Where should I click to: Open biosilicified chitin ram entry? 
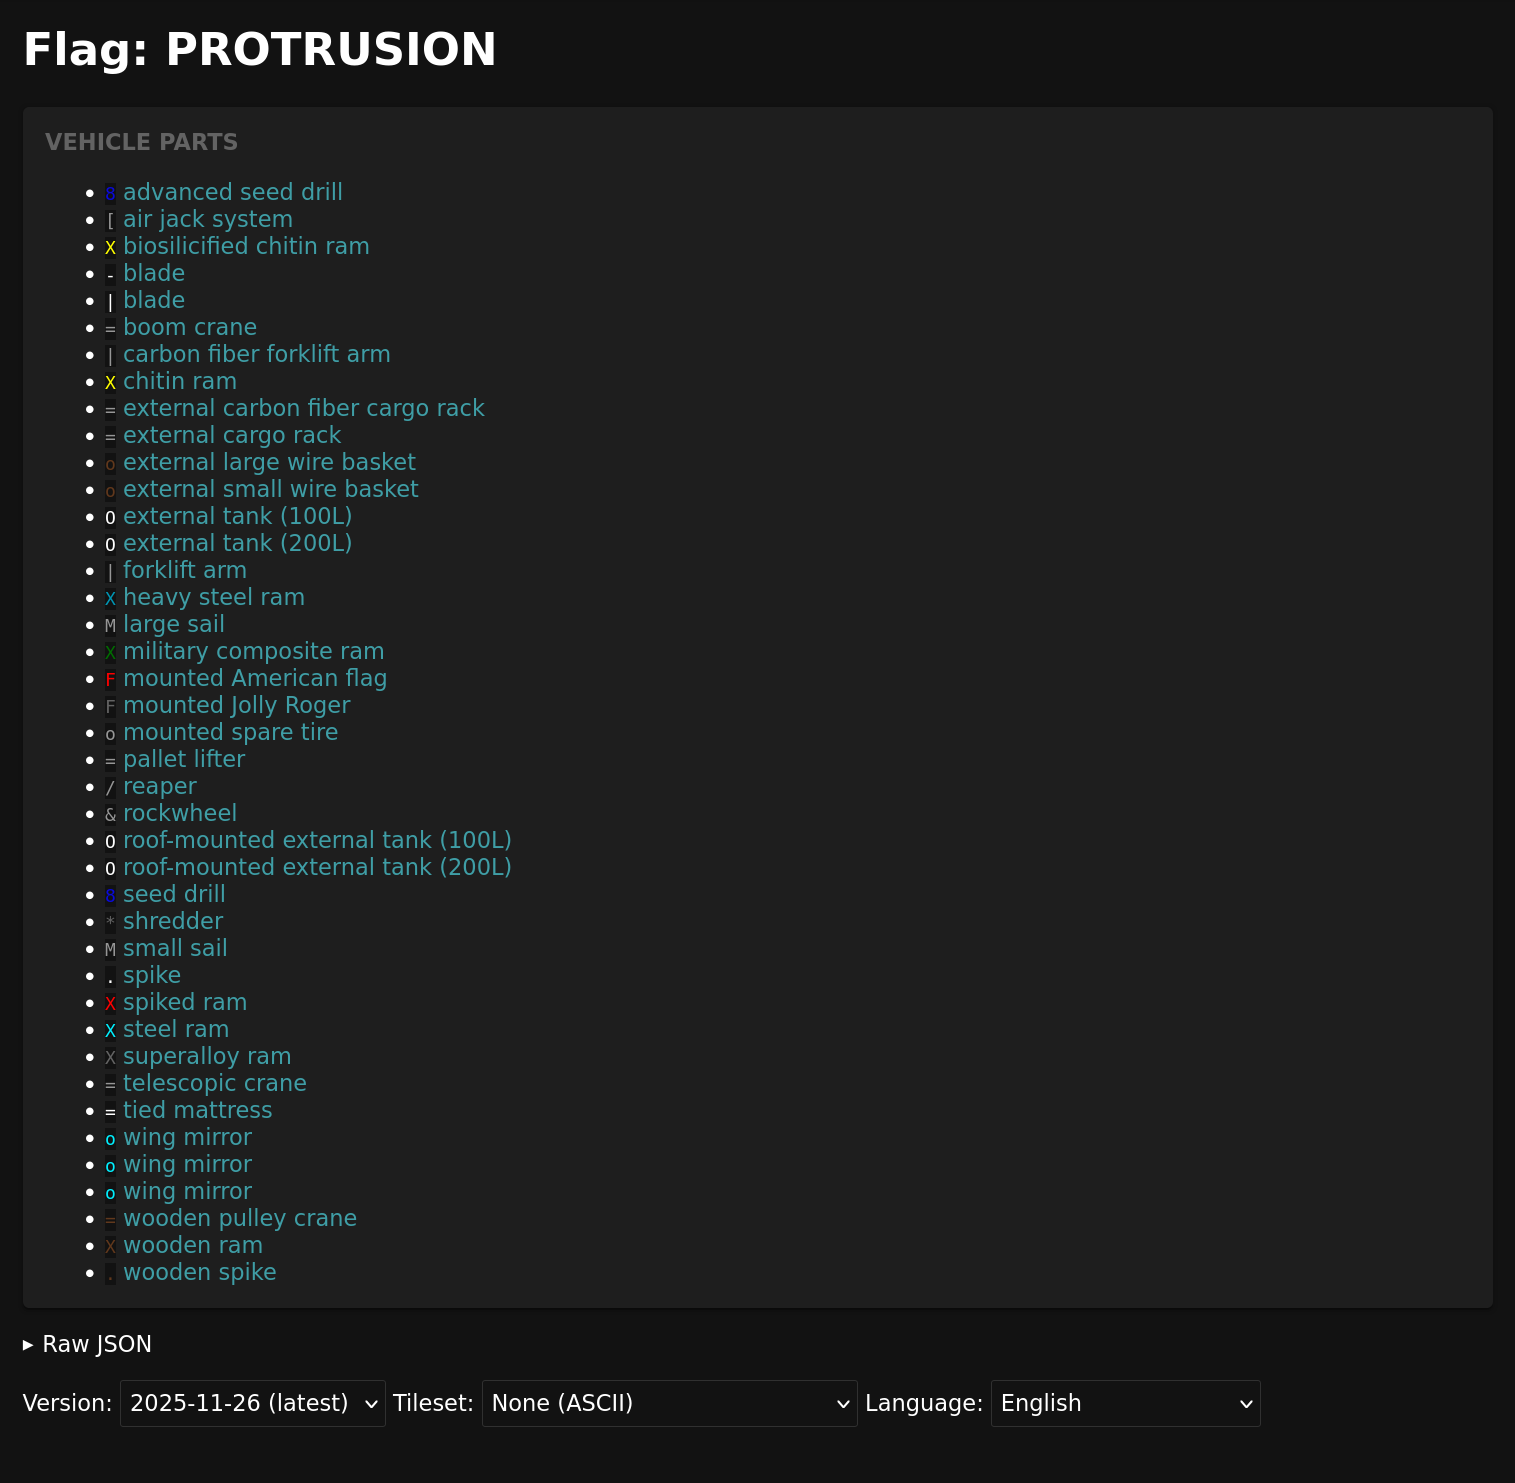point(246,246)
